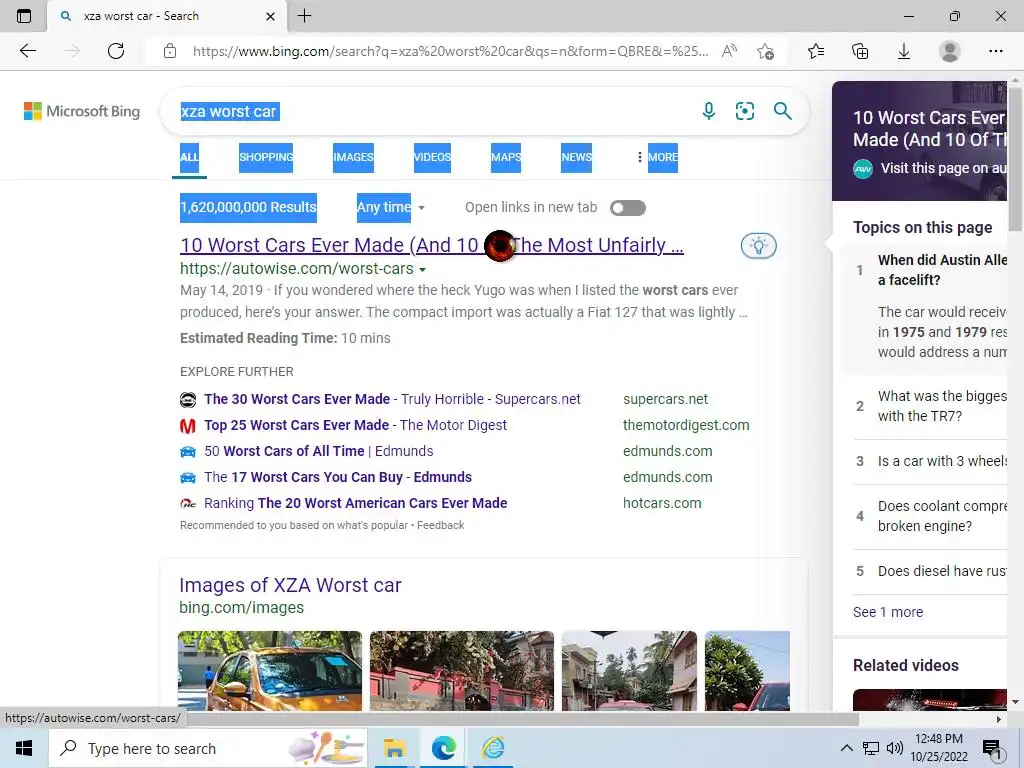Close the 'xza worst car' tab

tap(270, 16)
